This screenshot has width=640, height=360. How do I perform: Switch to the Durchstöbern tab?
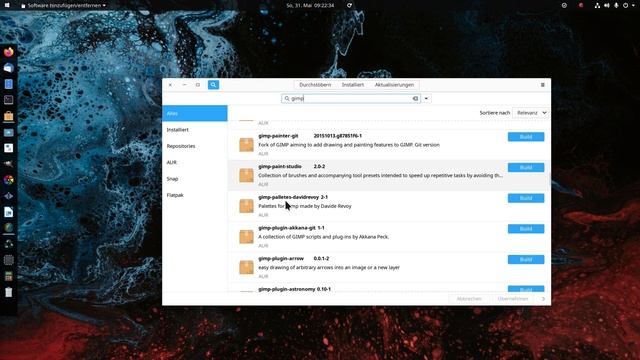[315, 85]
